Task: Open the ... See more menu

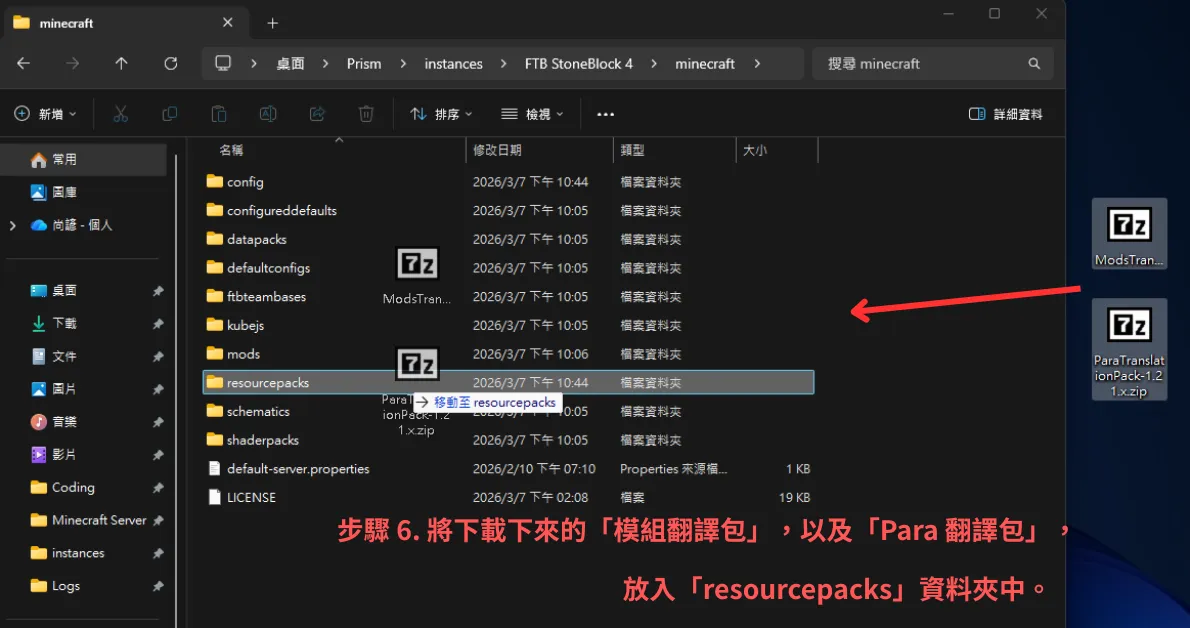Action: click(x=605, y=113)
